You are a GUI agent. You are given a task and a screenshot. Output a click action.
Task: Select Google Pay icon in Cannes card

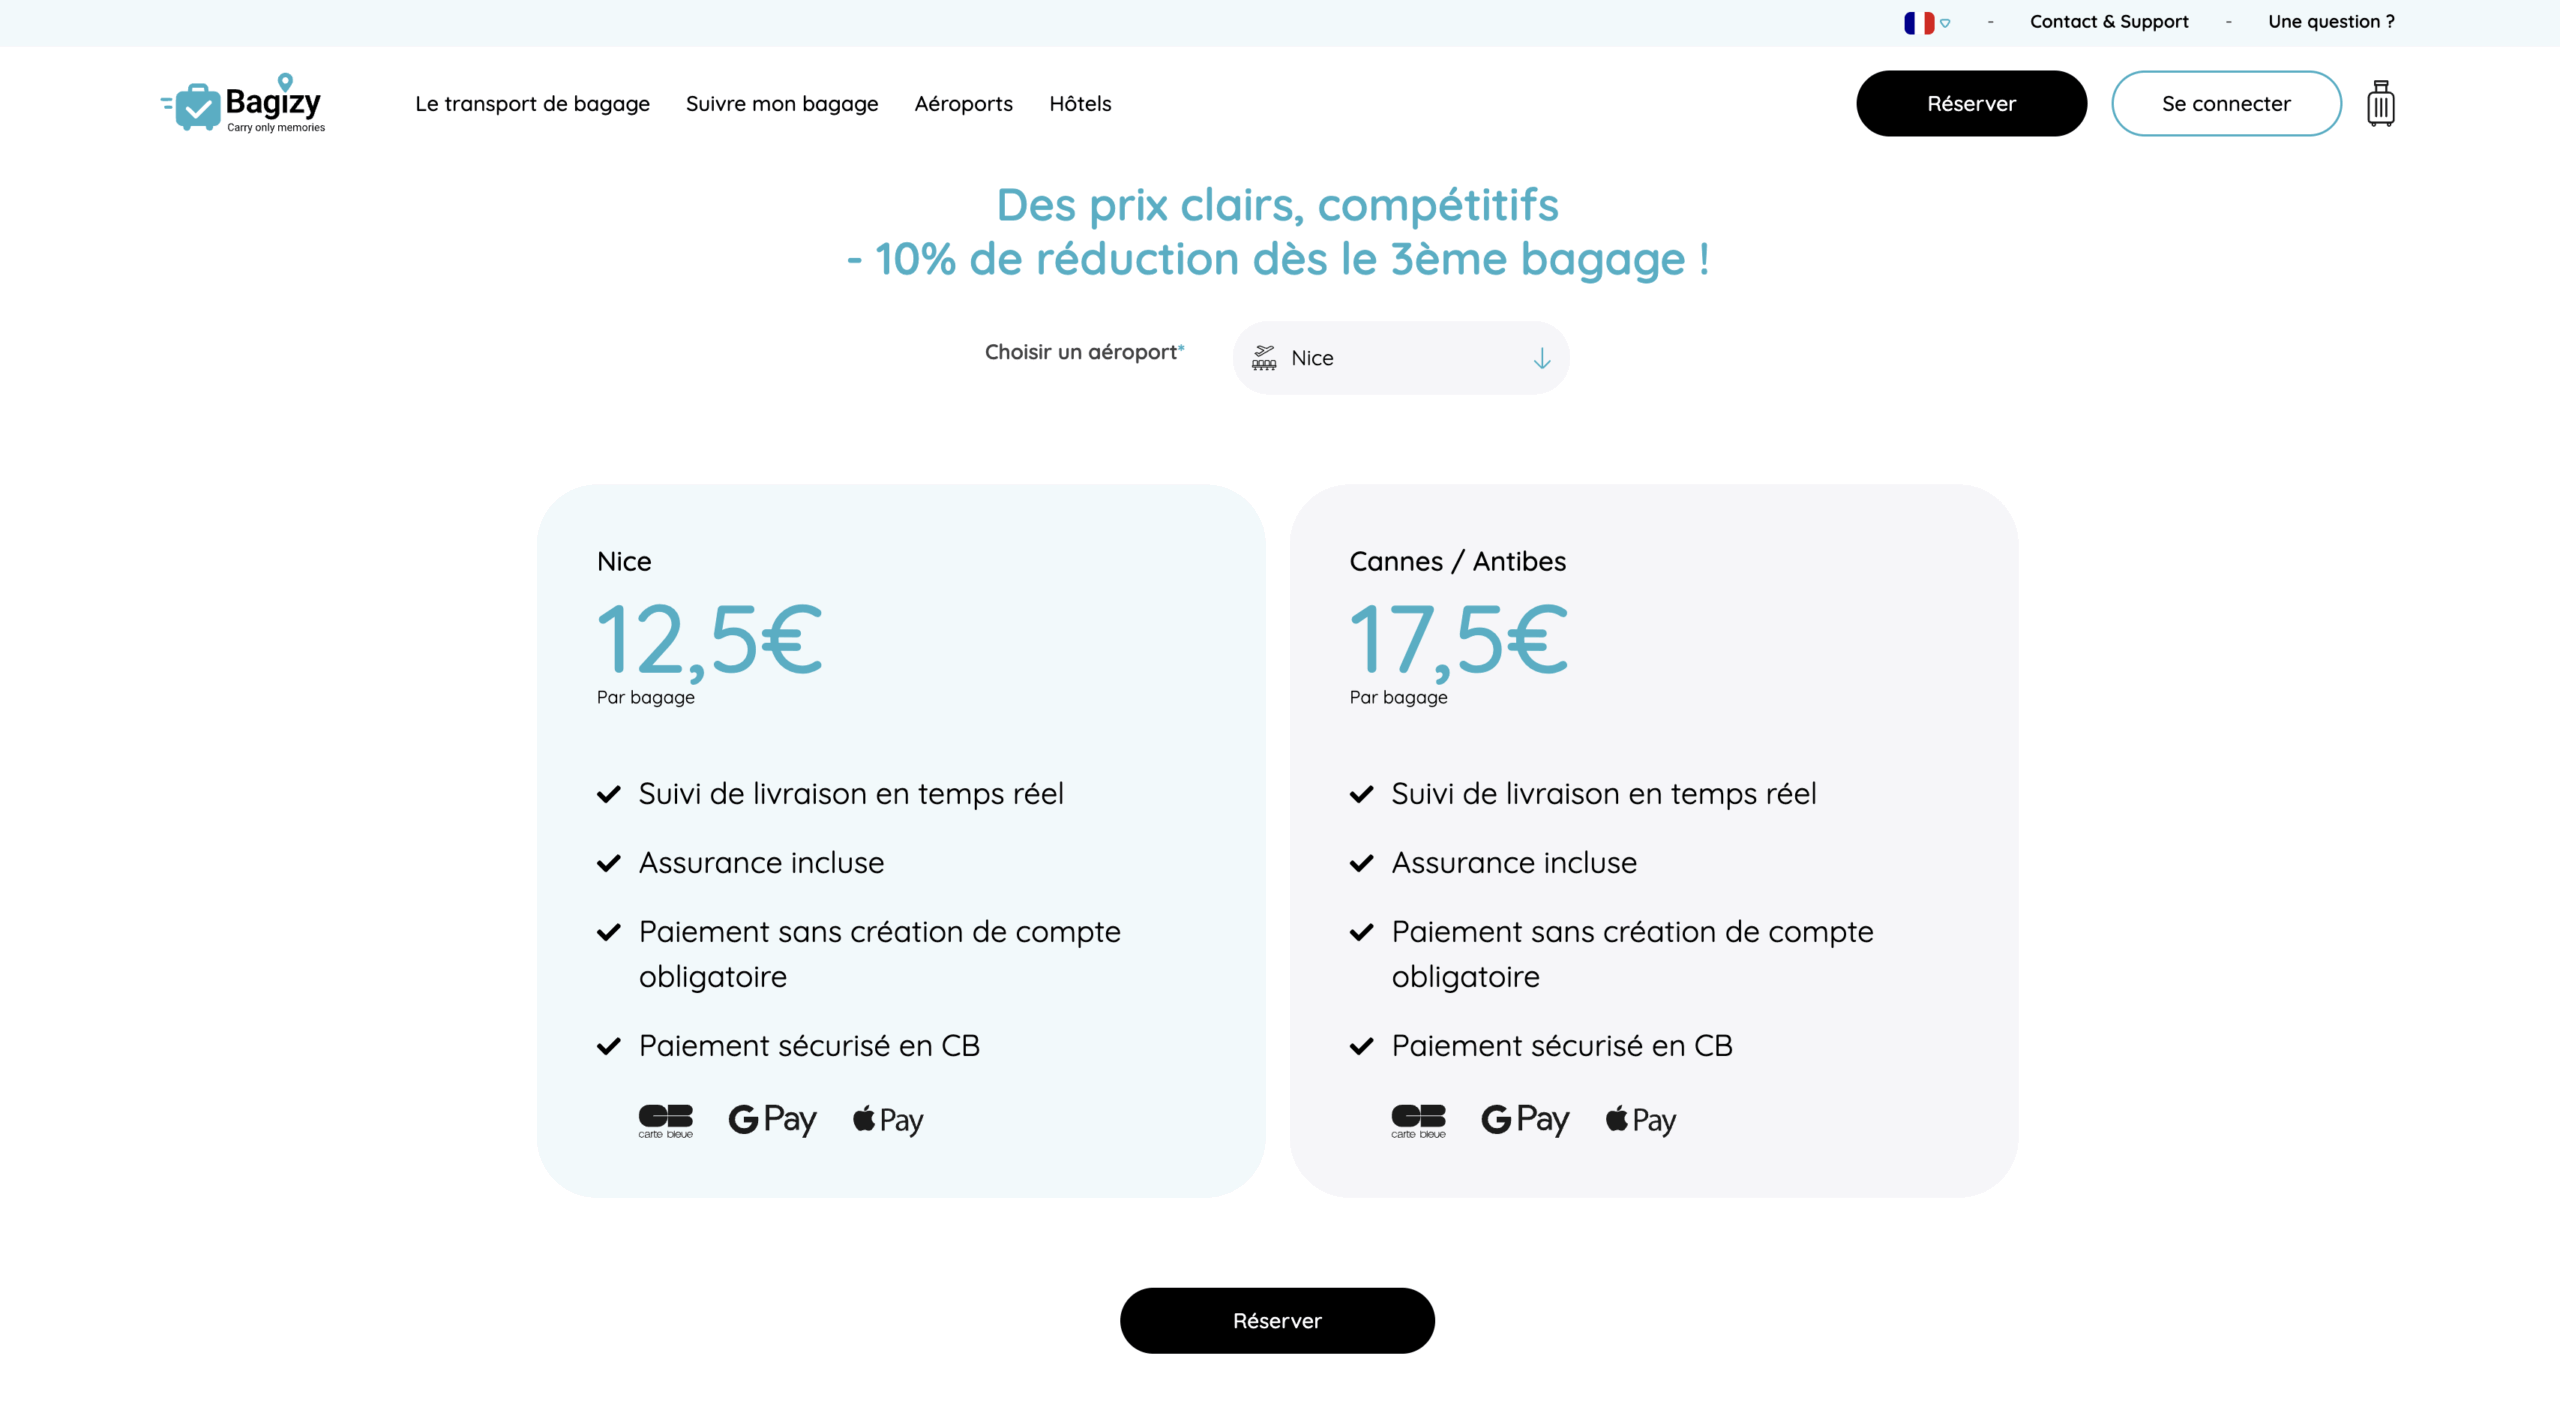tap(1525, 1120)
